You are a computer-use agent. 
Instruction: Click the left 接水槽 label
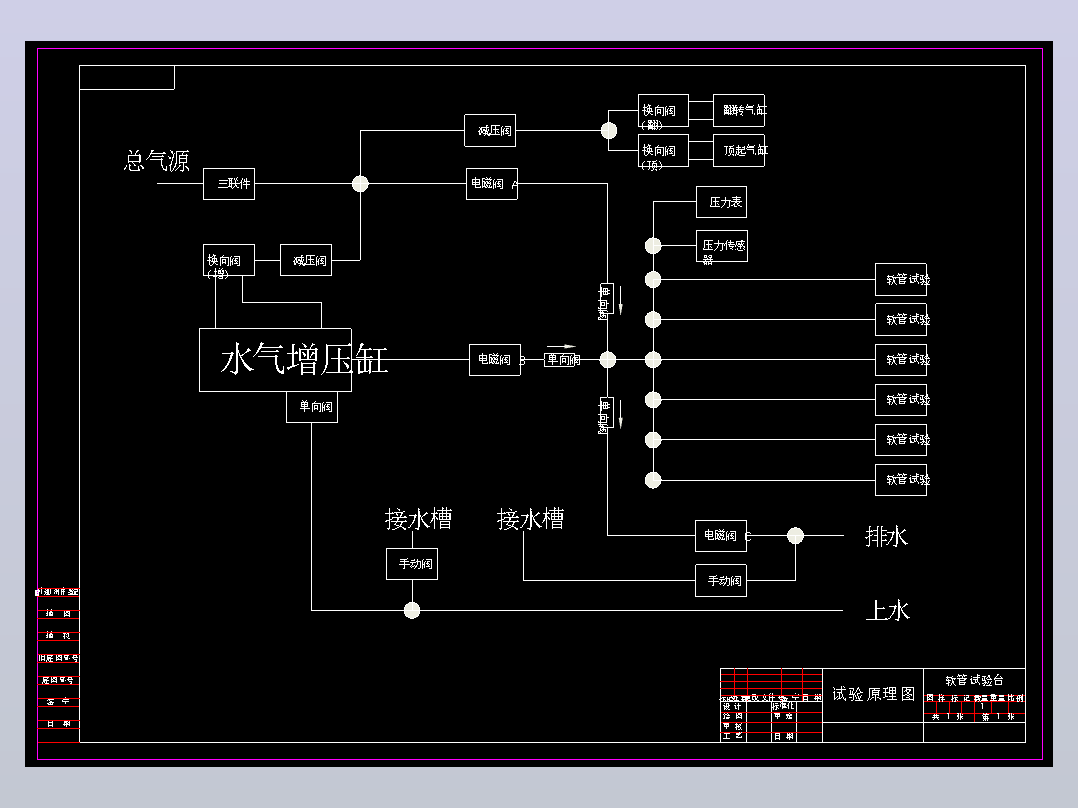pyautogui.click(x=419, y=519)
